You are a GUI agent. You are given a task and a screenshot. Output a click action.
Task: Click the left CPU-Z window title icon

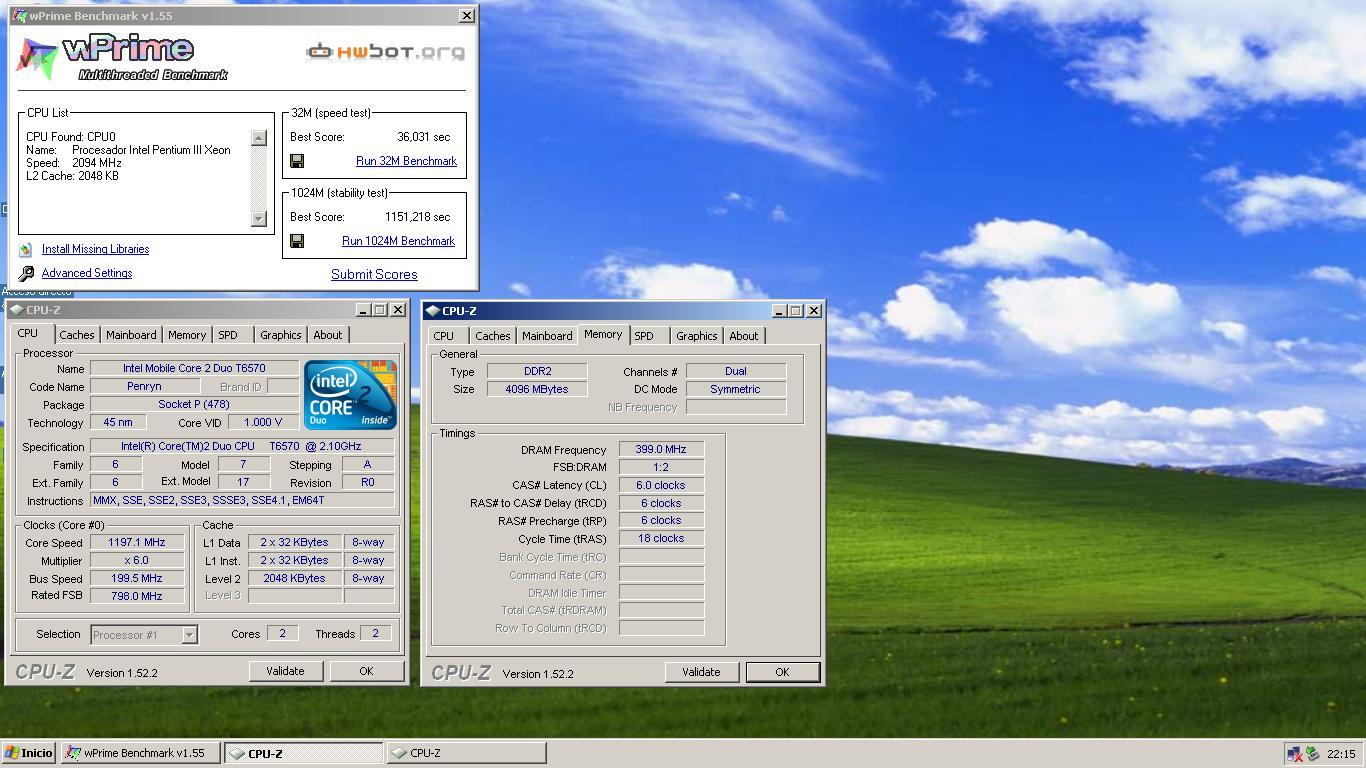(15, 310)
